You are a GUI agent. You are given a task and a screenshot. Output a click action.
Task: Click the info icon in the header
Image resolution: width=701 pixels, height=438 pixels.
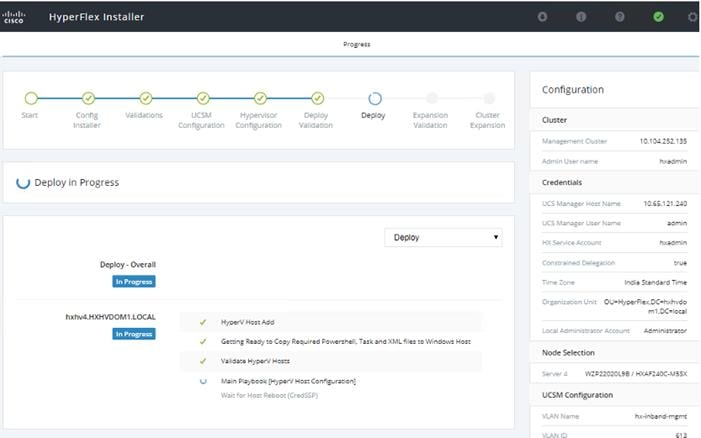[581, 17]
